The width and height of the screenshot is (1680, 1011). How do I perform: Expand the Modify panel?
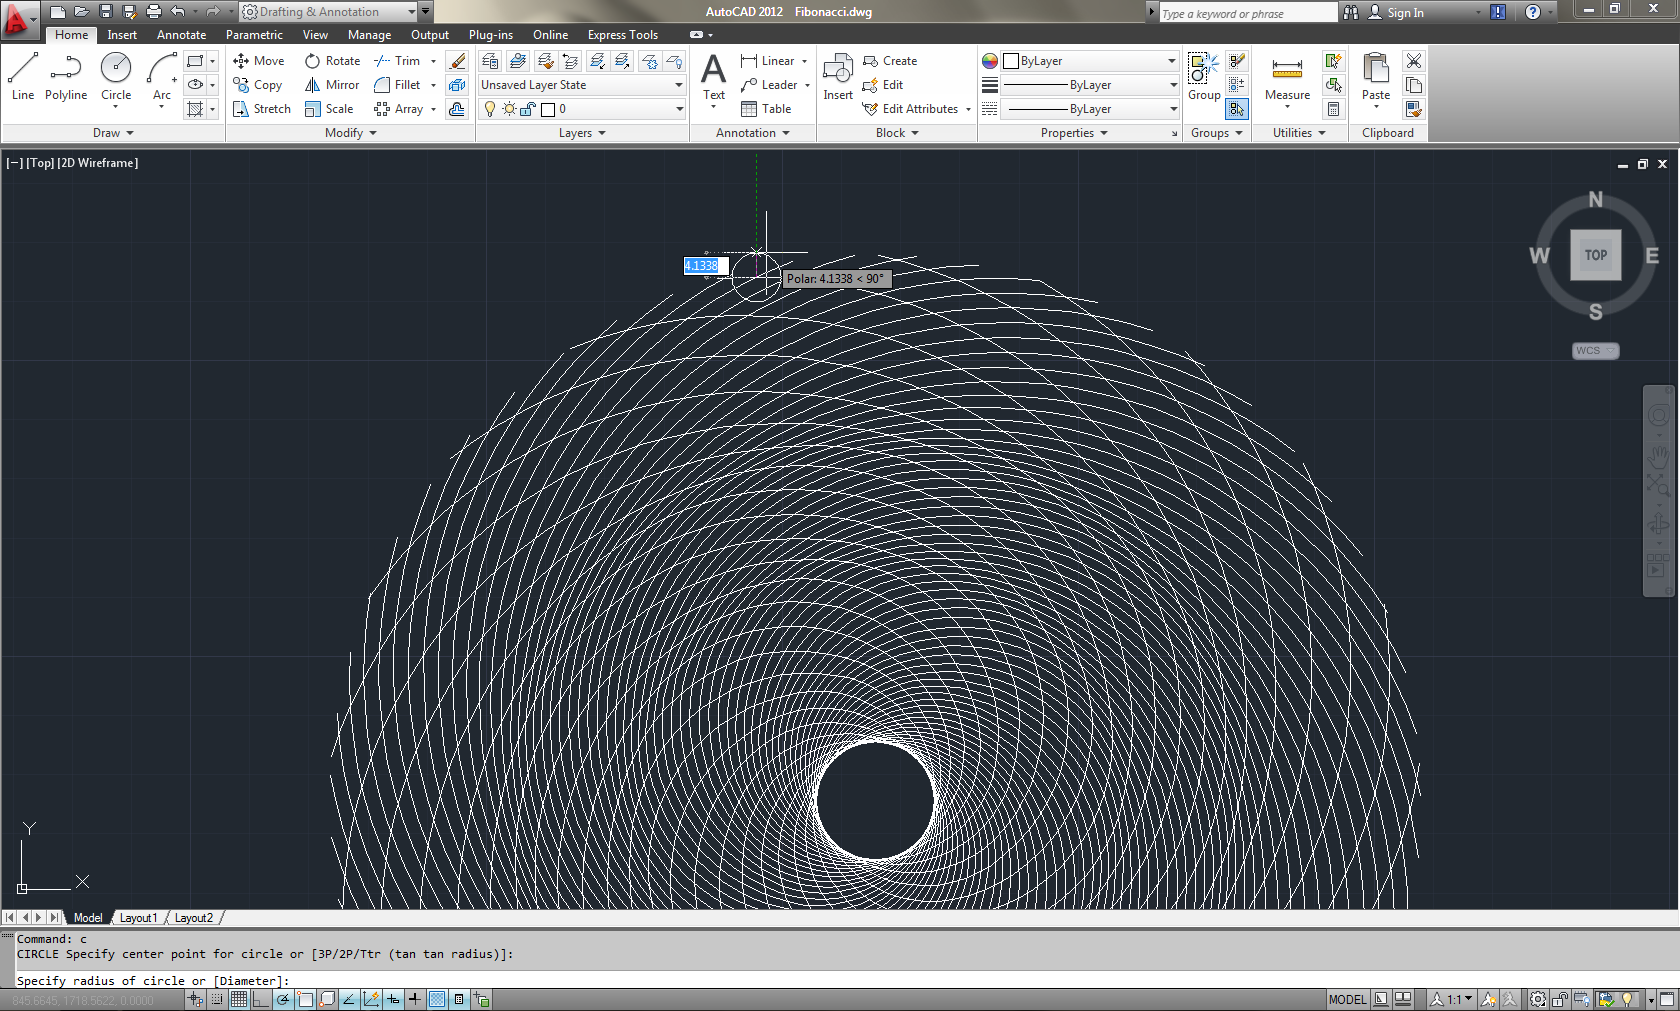pos(350,133)
